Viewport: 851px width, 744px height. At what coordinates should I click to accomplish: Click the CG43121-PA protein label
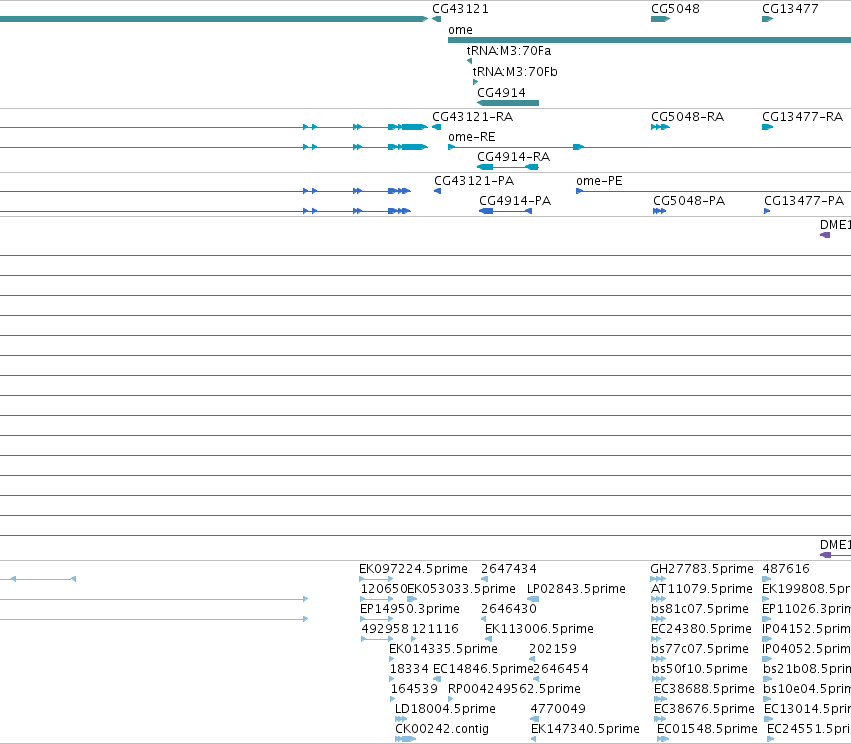[474, 181]
